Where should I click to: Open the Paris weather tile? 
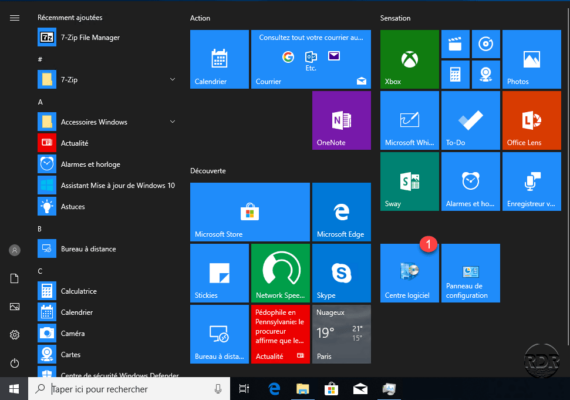pyautogui.click(x=341, y=334)
